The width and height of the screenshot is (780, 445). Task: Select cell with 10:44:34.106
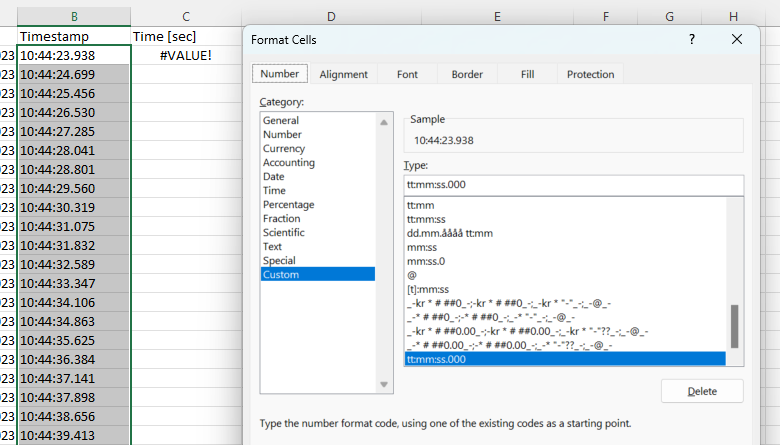(x=74, y=302)
